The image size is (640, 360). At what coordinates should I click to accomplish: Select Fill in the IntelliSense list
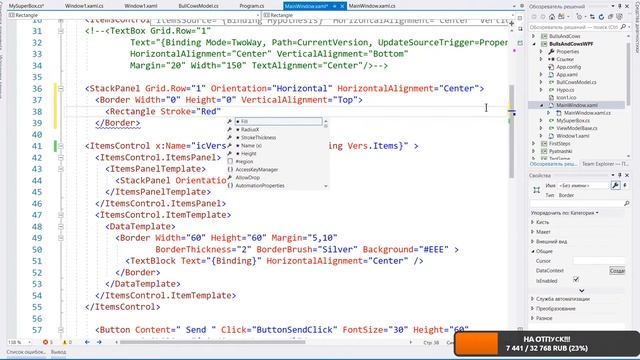[x=278, y=121]
